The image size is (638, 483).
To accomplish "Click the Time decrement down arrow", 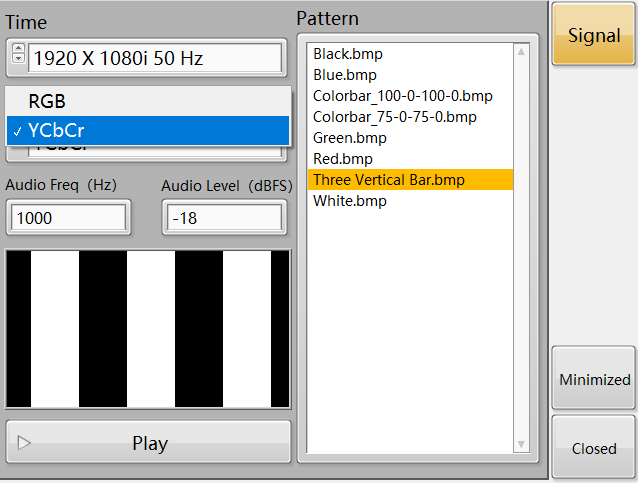I will tap(18, 60).
